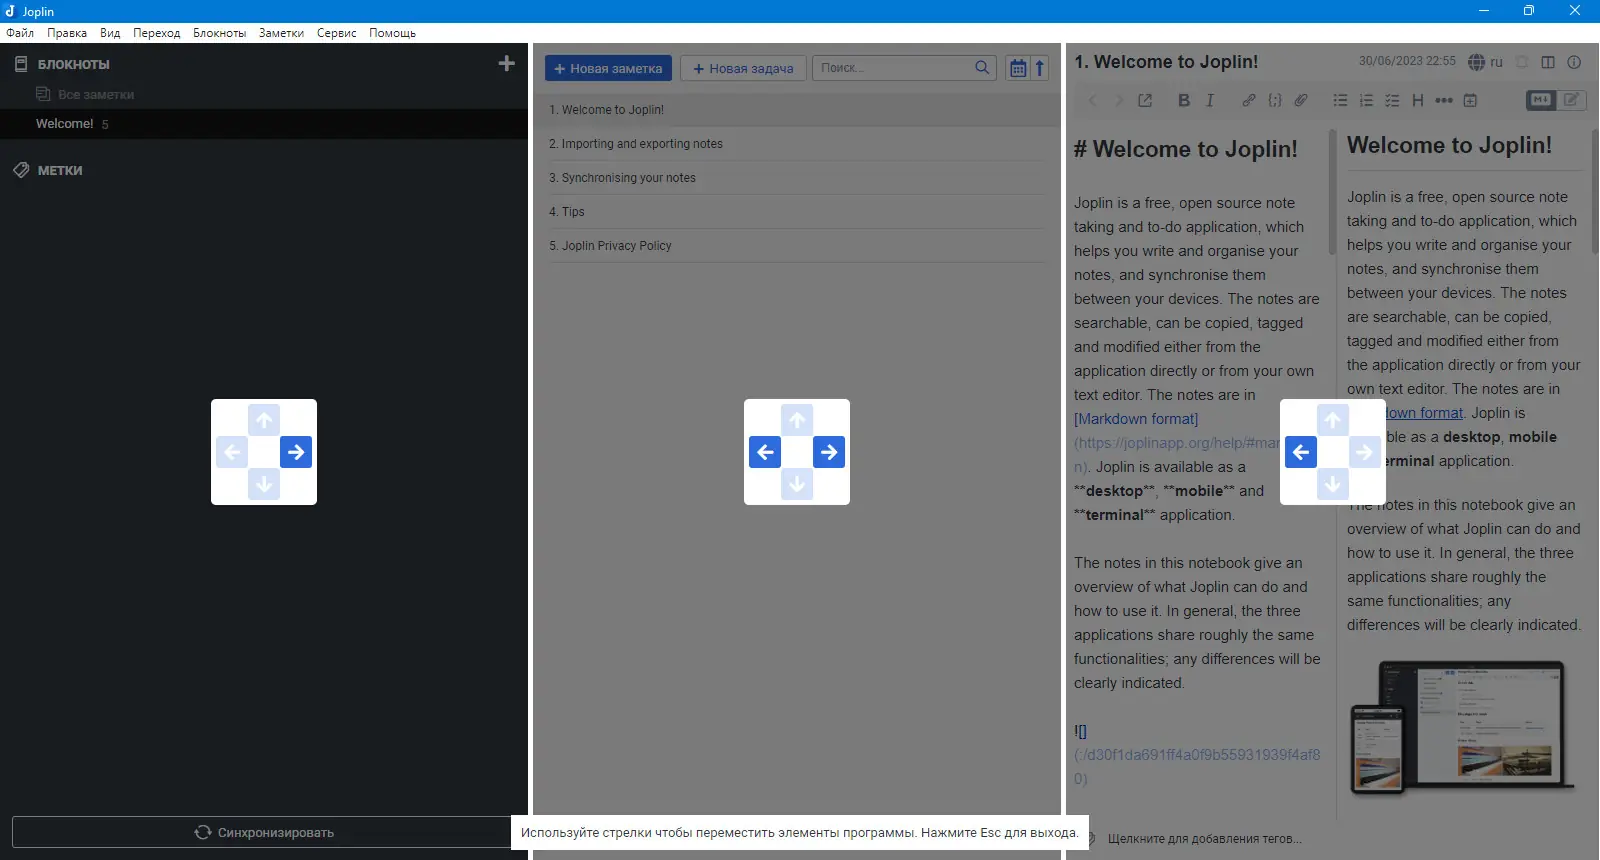Apply italic formatting
This screenshot has height=860, width=1600.
click(x=1210, y=100)
